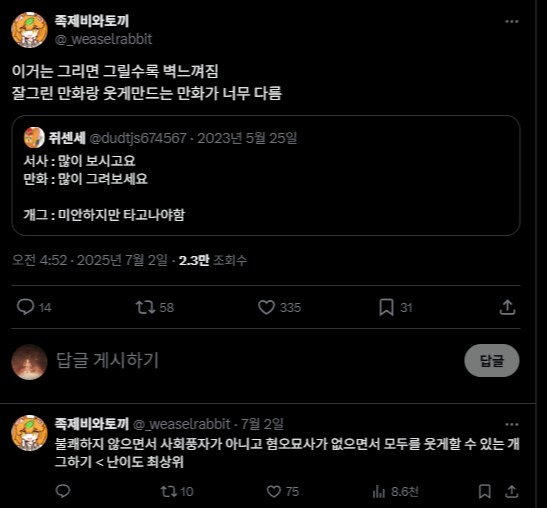Click the reply icon with 14 replies

coord(25,307)
